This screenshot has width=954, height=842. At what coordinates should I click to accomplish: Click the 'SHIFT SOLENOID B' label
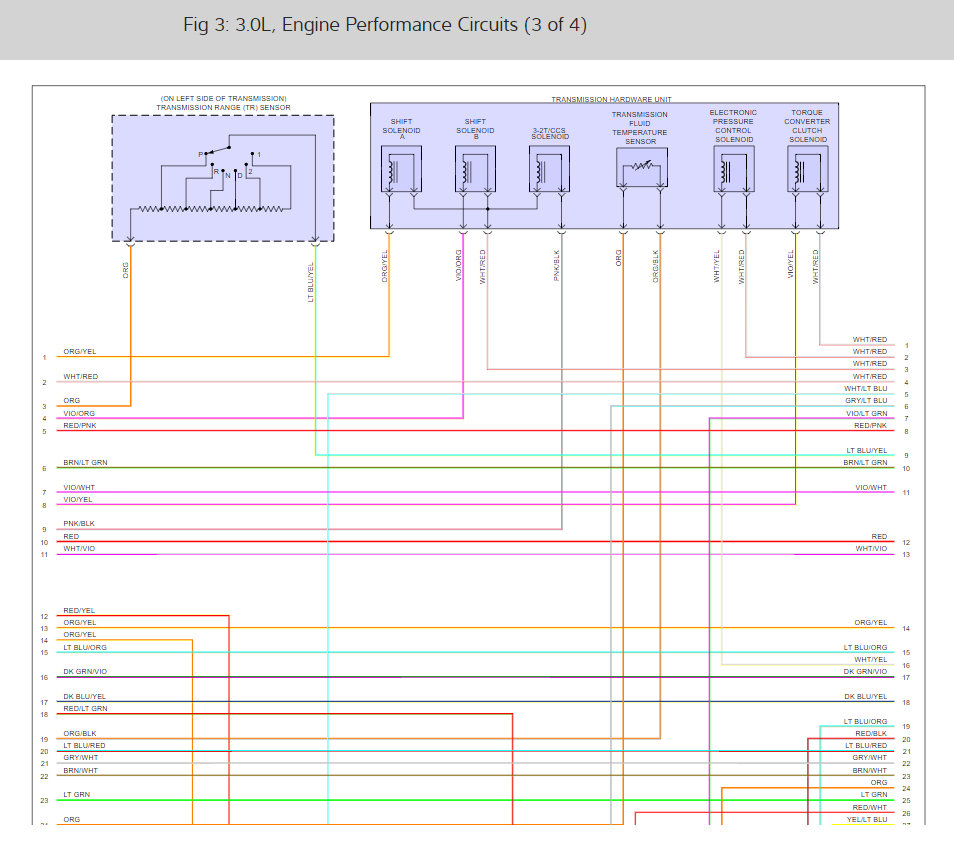475,129
